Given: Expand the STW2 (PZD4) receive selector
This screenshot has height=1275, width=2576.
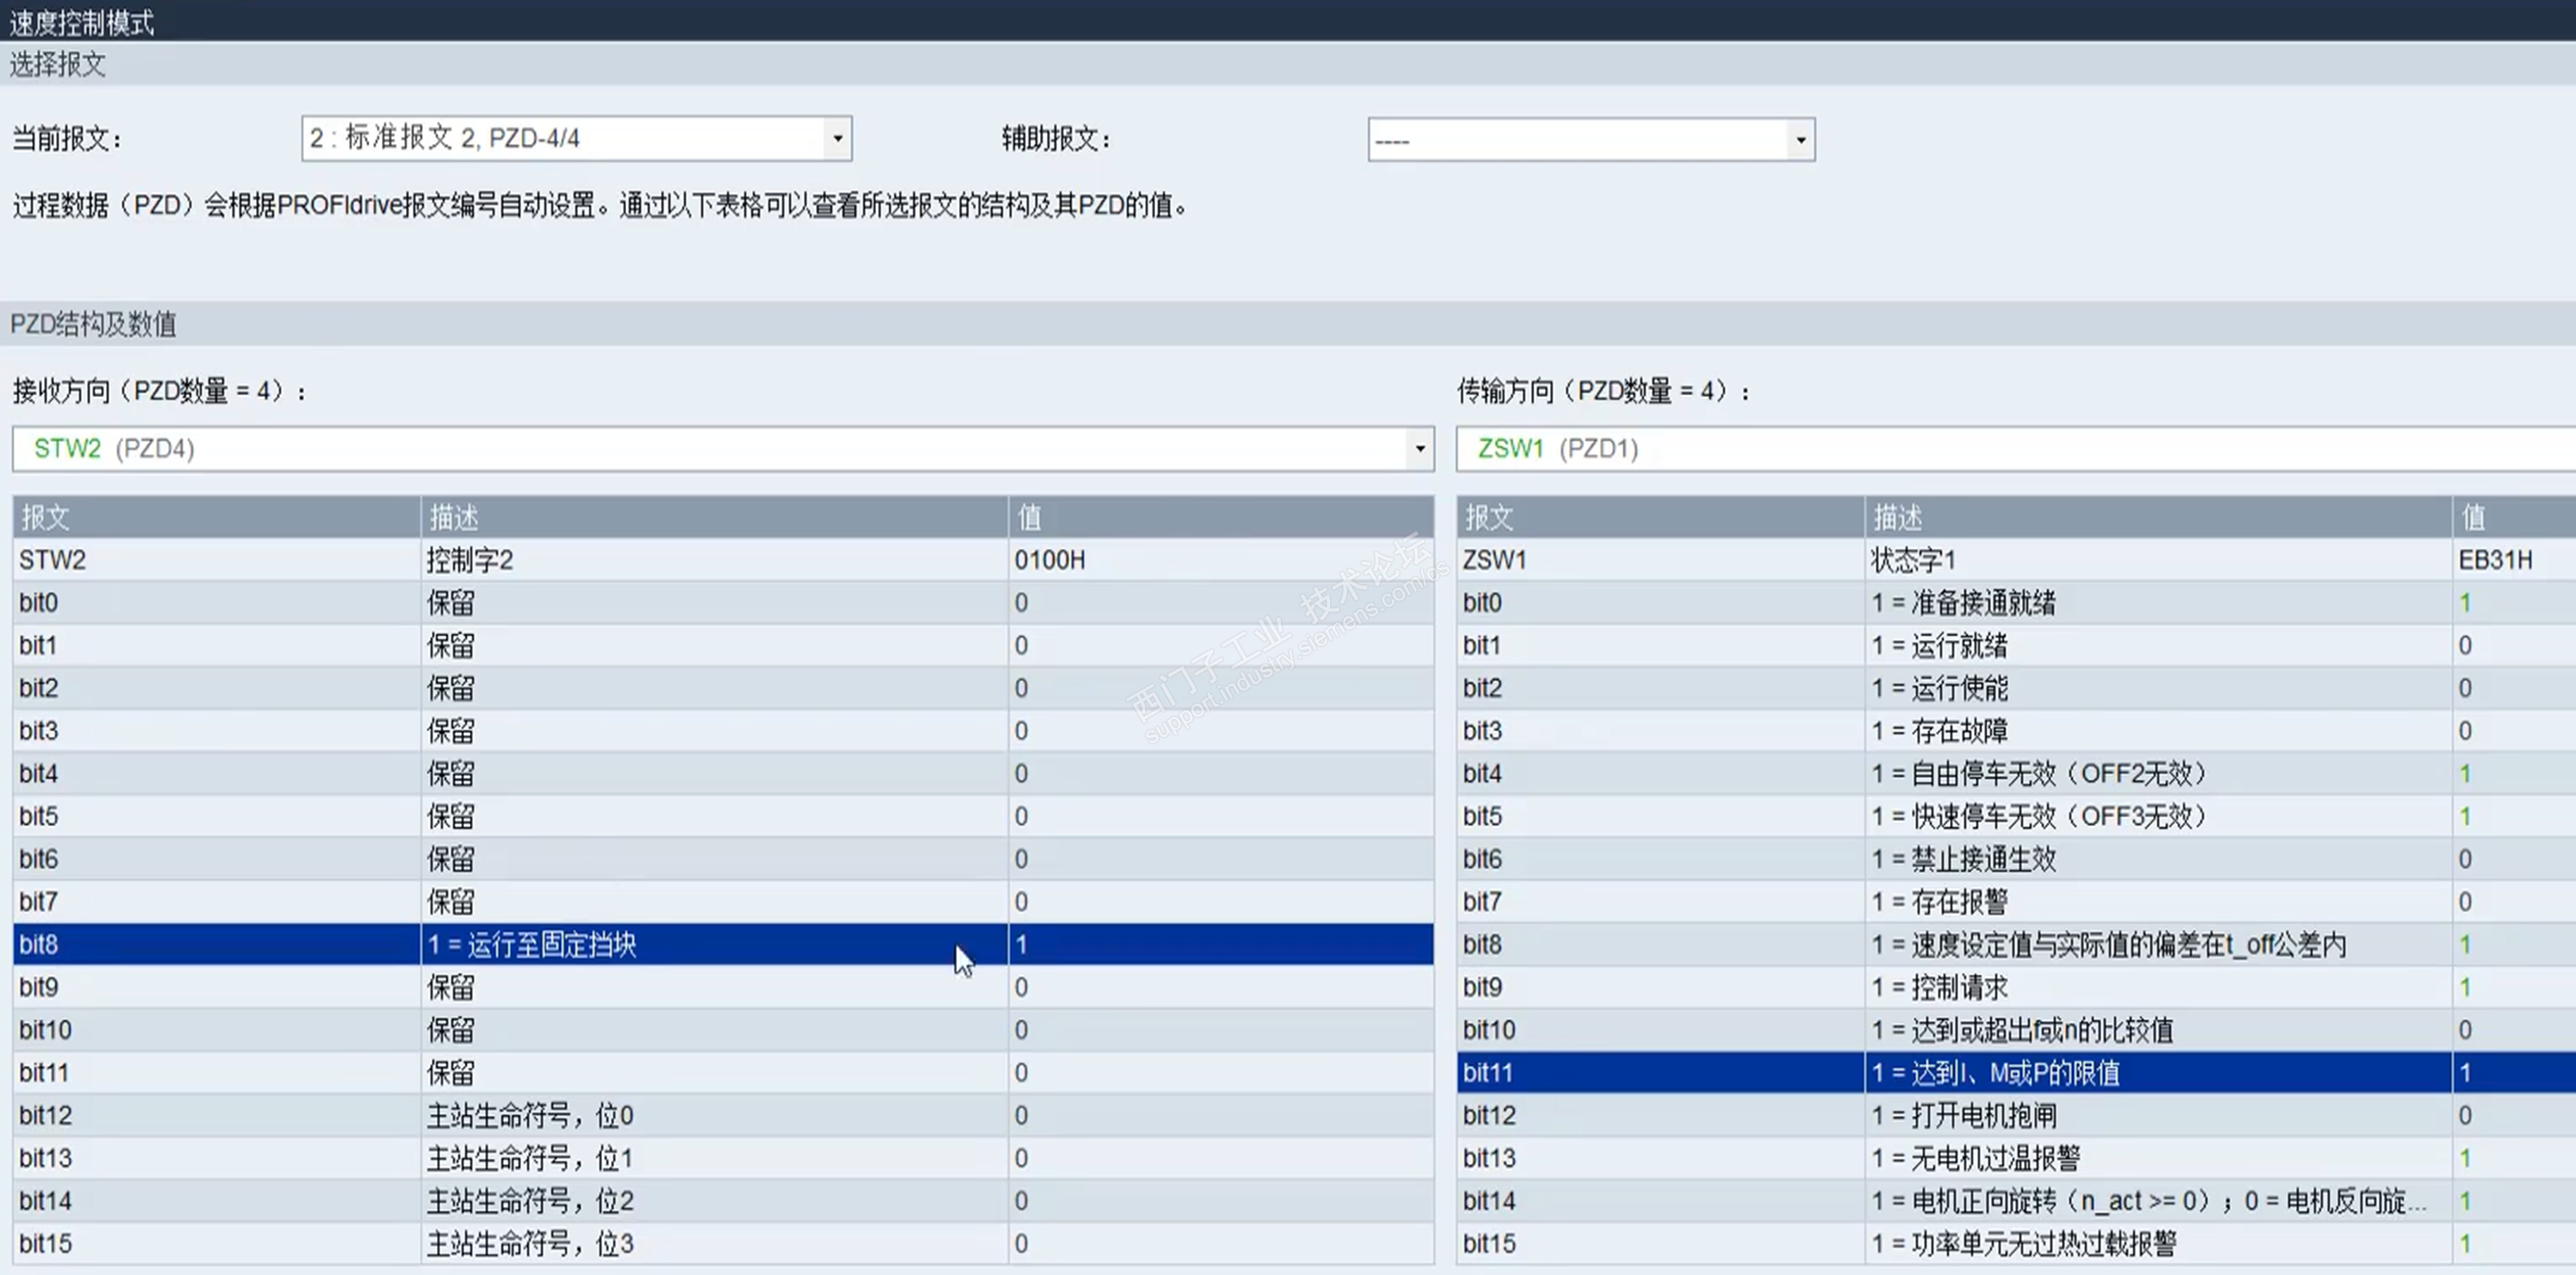Looking at the screenshot, I should pos(1419,449).
